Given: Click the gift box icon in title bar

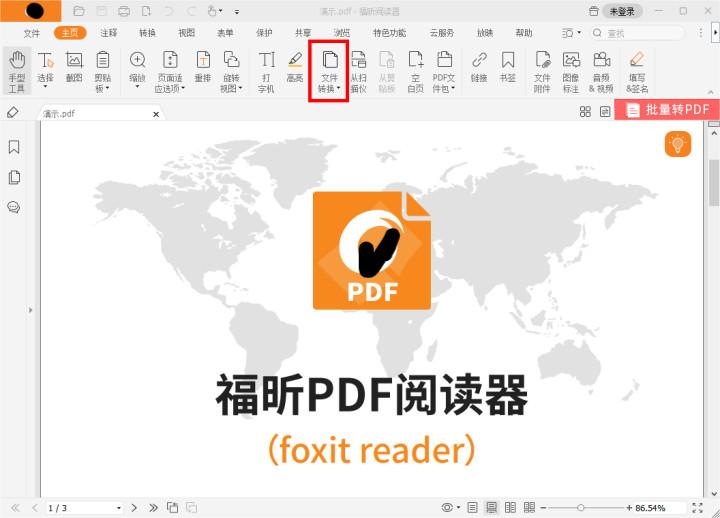Looking at the screenshot, I should pos(594,11).
